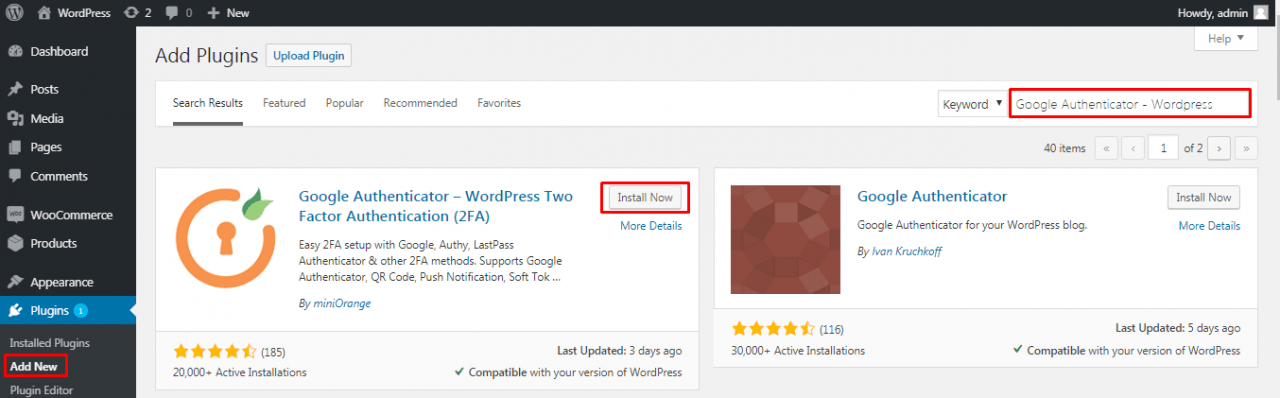Image resolution: width=1280 pixels, height=398 pixels.
Task: Click the plugin search input field
Action: pyautogui.click(x=1130, y=104)
